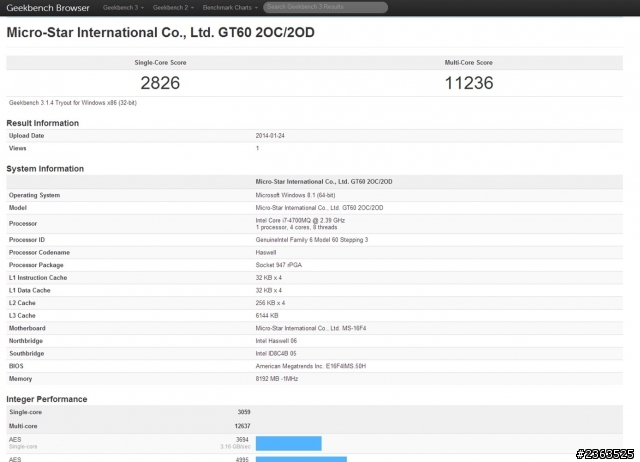This screenshot has height=462, width=640.
Task: Click the Multi-Core Score header label
Action: click(469, 62)
